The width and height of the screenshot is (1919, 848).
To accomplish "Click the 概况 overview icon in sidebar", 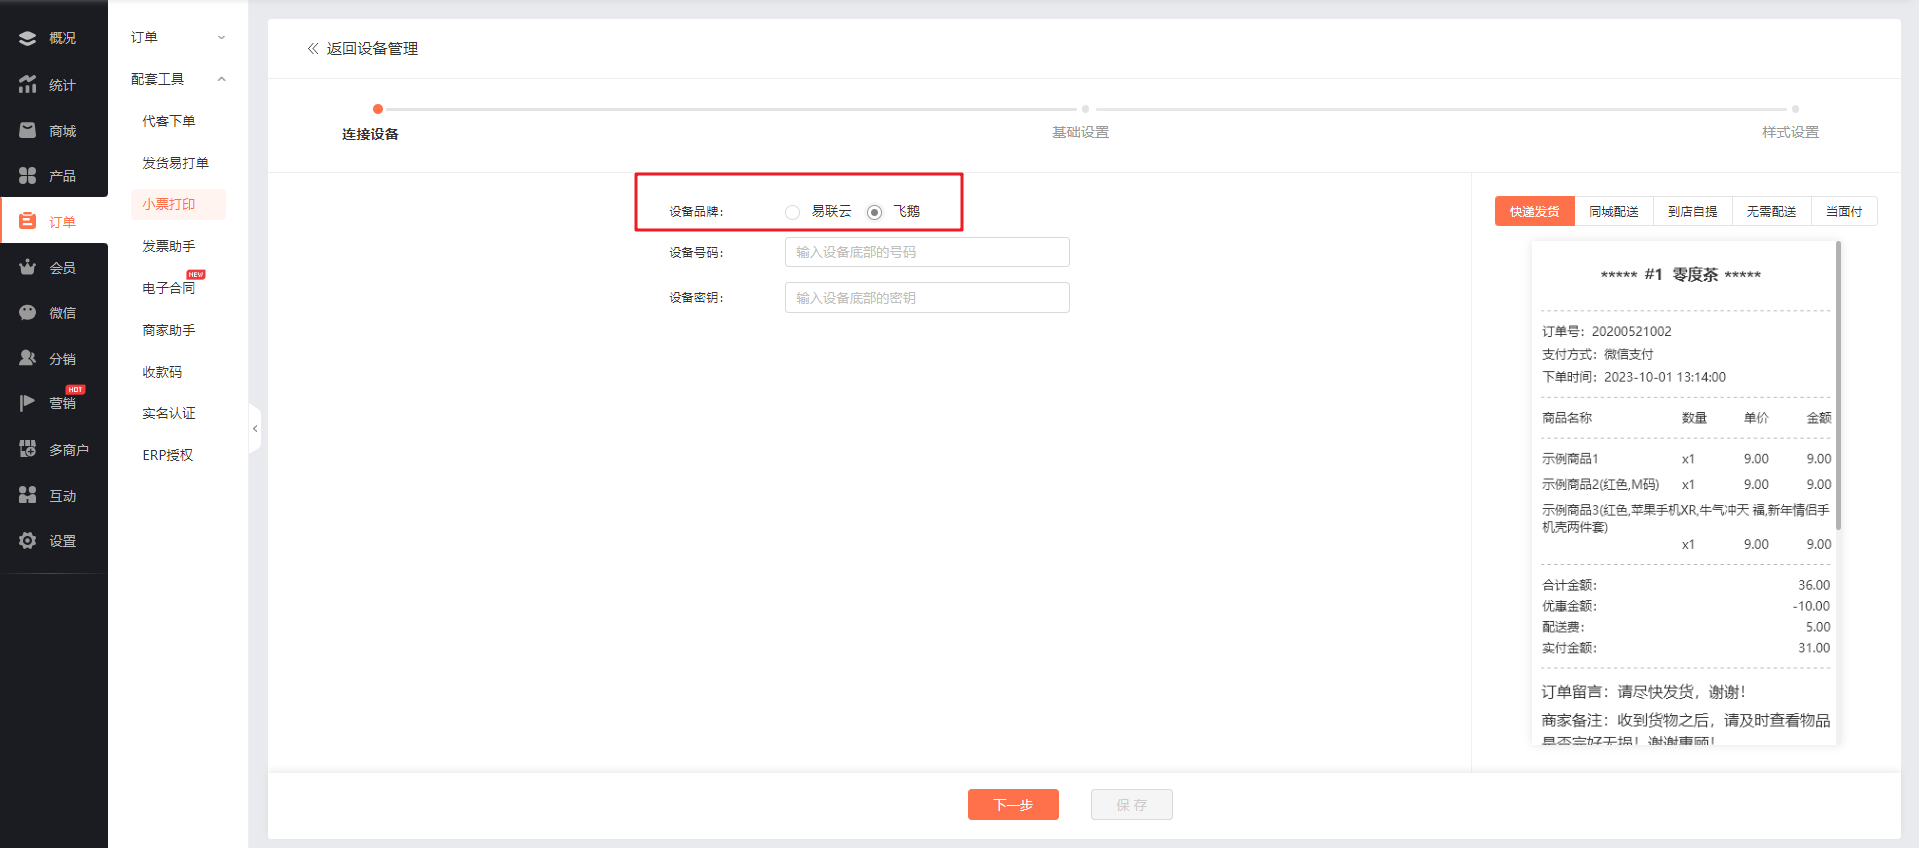I will tap(28, 38).
